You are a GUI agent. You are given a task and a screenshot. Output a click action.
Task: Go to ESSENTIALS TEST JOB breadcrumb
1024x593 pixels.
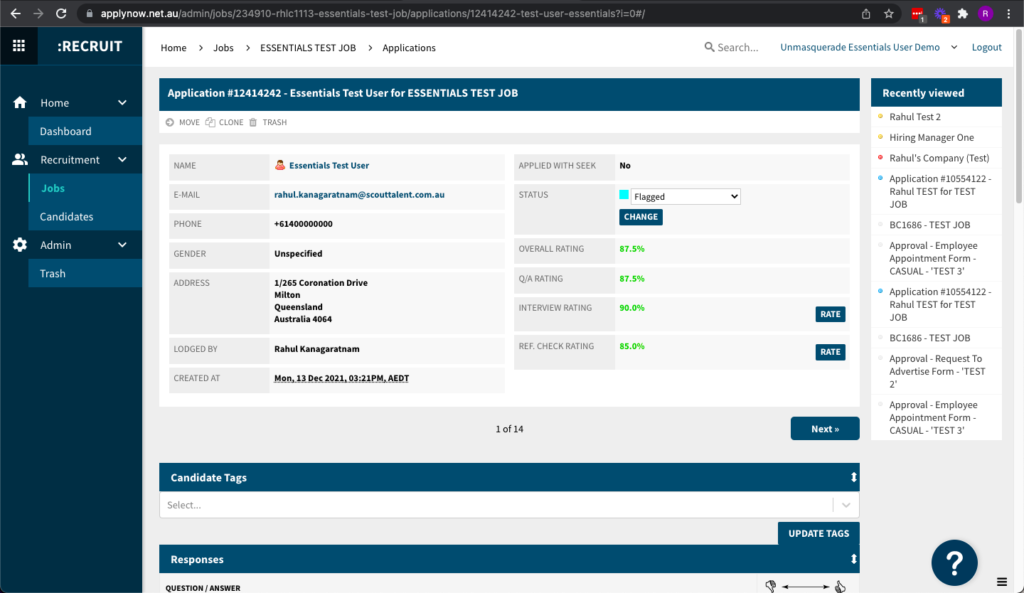click(308, 48)
